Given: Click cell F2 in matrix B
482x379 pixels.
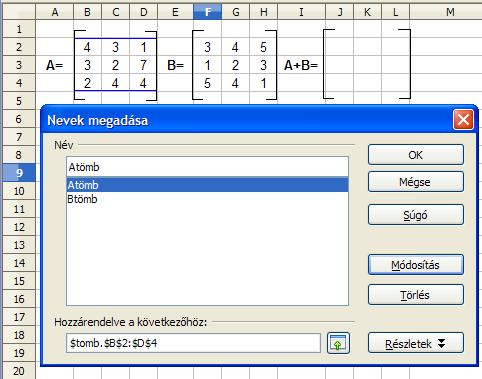Looking at the screenshot, I should coord(207,47).
